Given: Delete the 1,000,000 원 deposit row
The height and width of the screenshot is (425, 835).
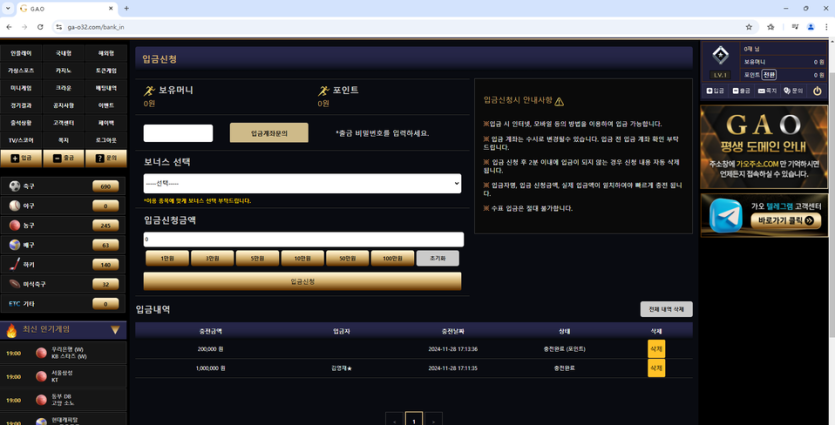Looking at the screenshot, I should point(656,368).
